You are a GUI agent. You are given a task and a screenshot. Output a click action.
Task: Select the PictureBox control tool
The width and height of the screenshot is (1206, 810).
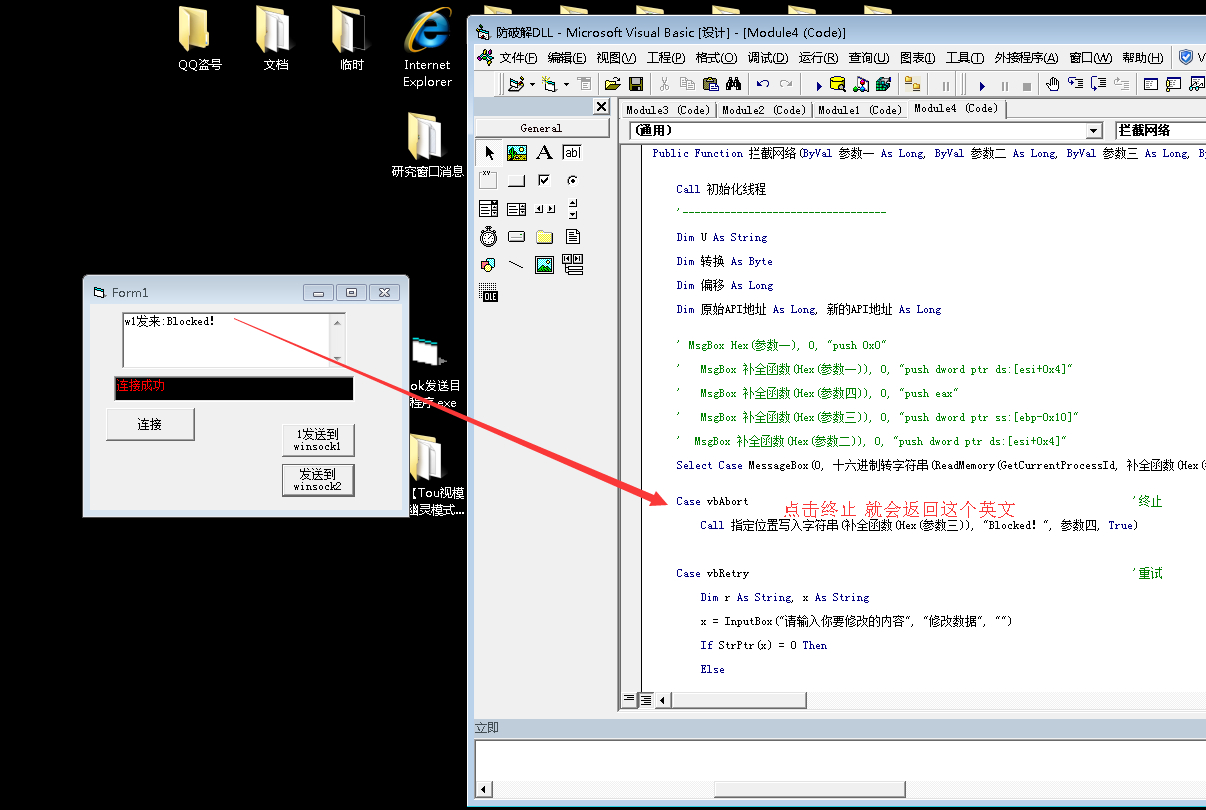coord(516,153)
